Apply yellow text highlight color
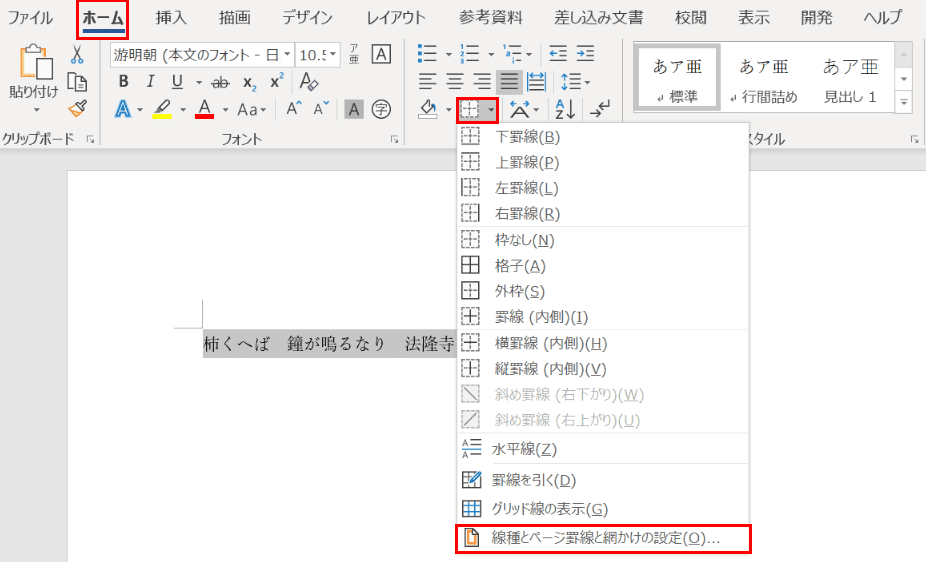The image size is (926, 562). [162, 109]
